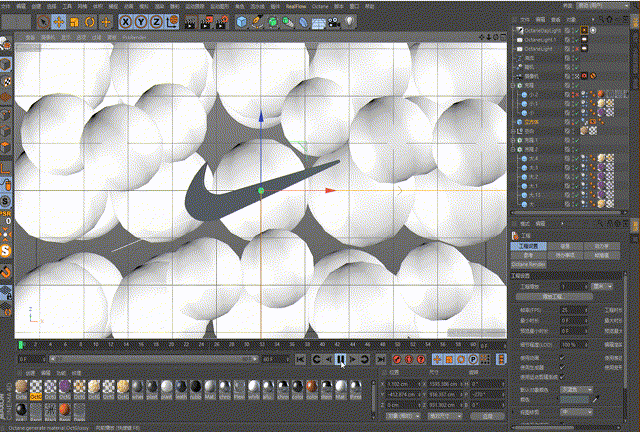Toggle the Parameter P keyframe button
The width and height of the screenshot is (640, 432).
pyautogui.click(x=473, y=359)
